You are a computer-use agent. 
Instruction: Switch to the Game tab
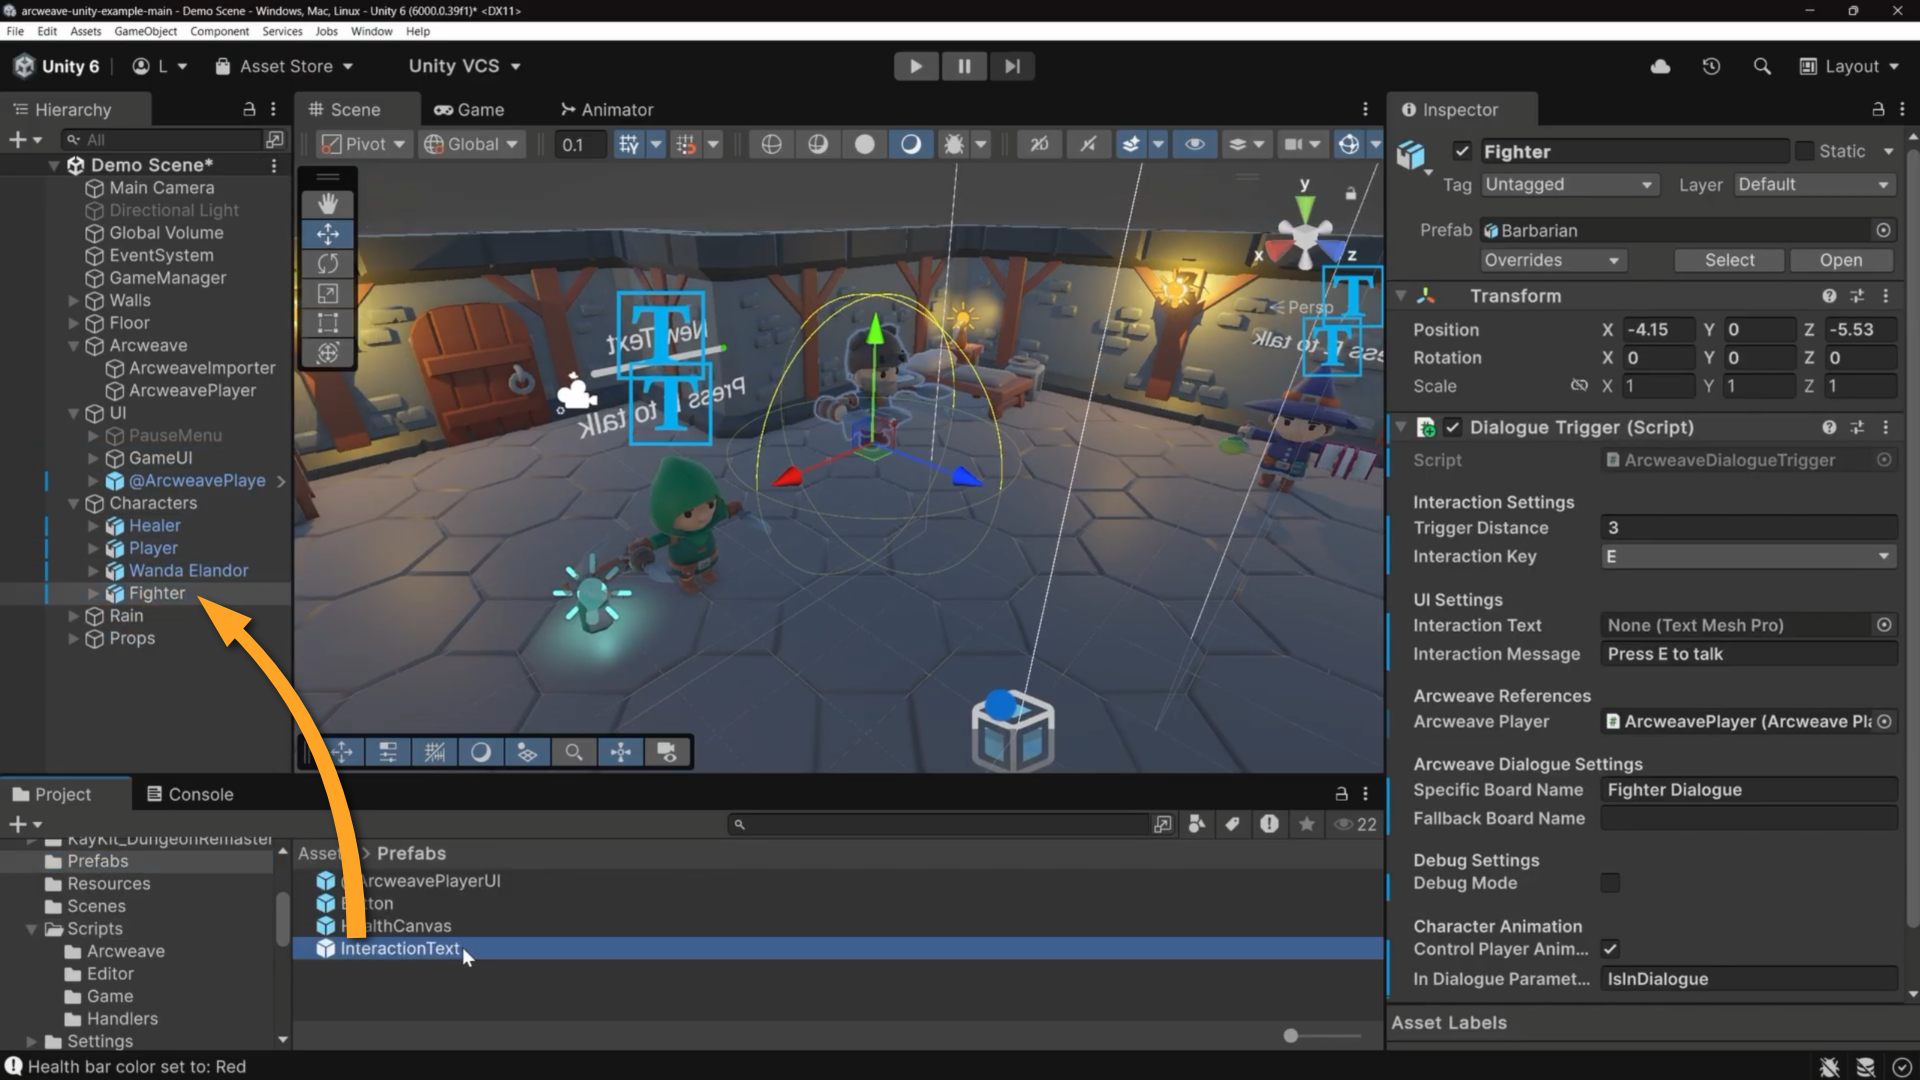469,109
